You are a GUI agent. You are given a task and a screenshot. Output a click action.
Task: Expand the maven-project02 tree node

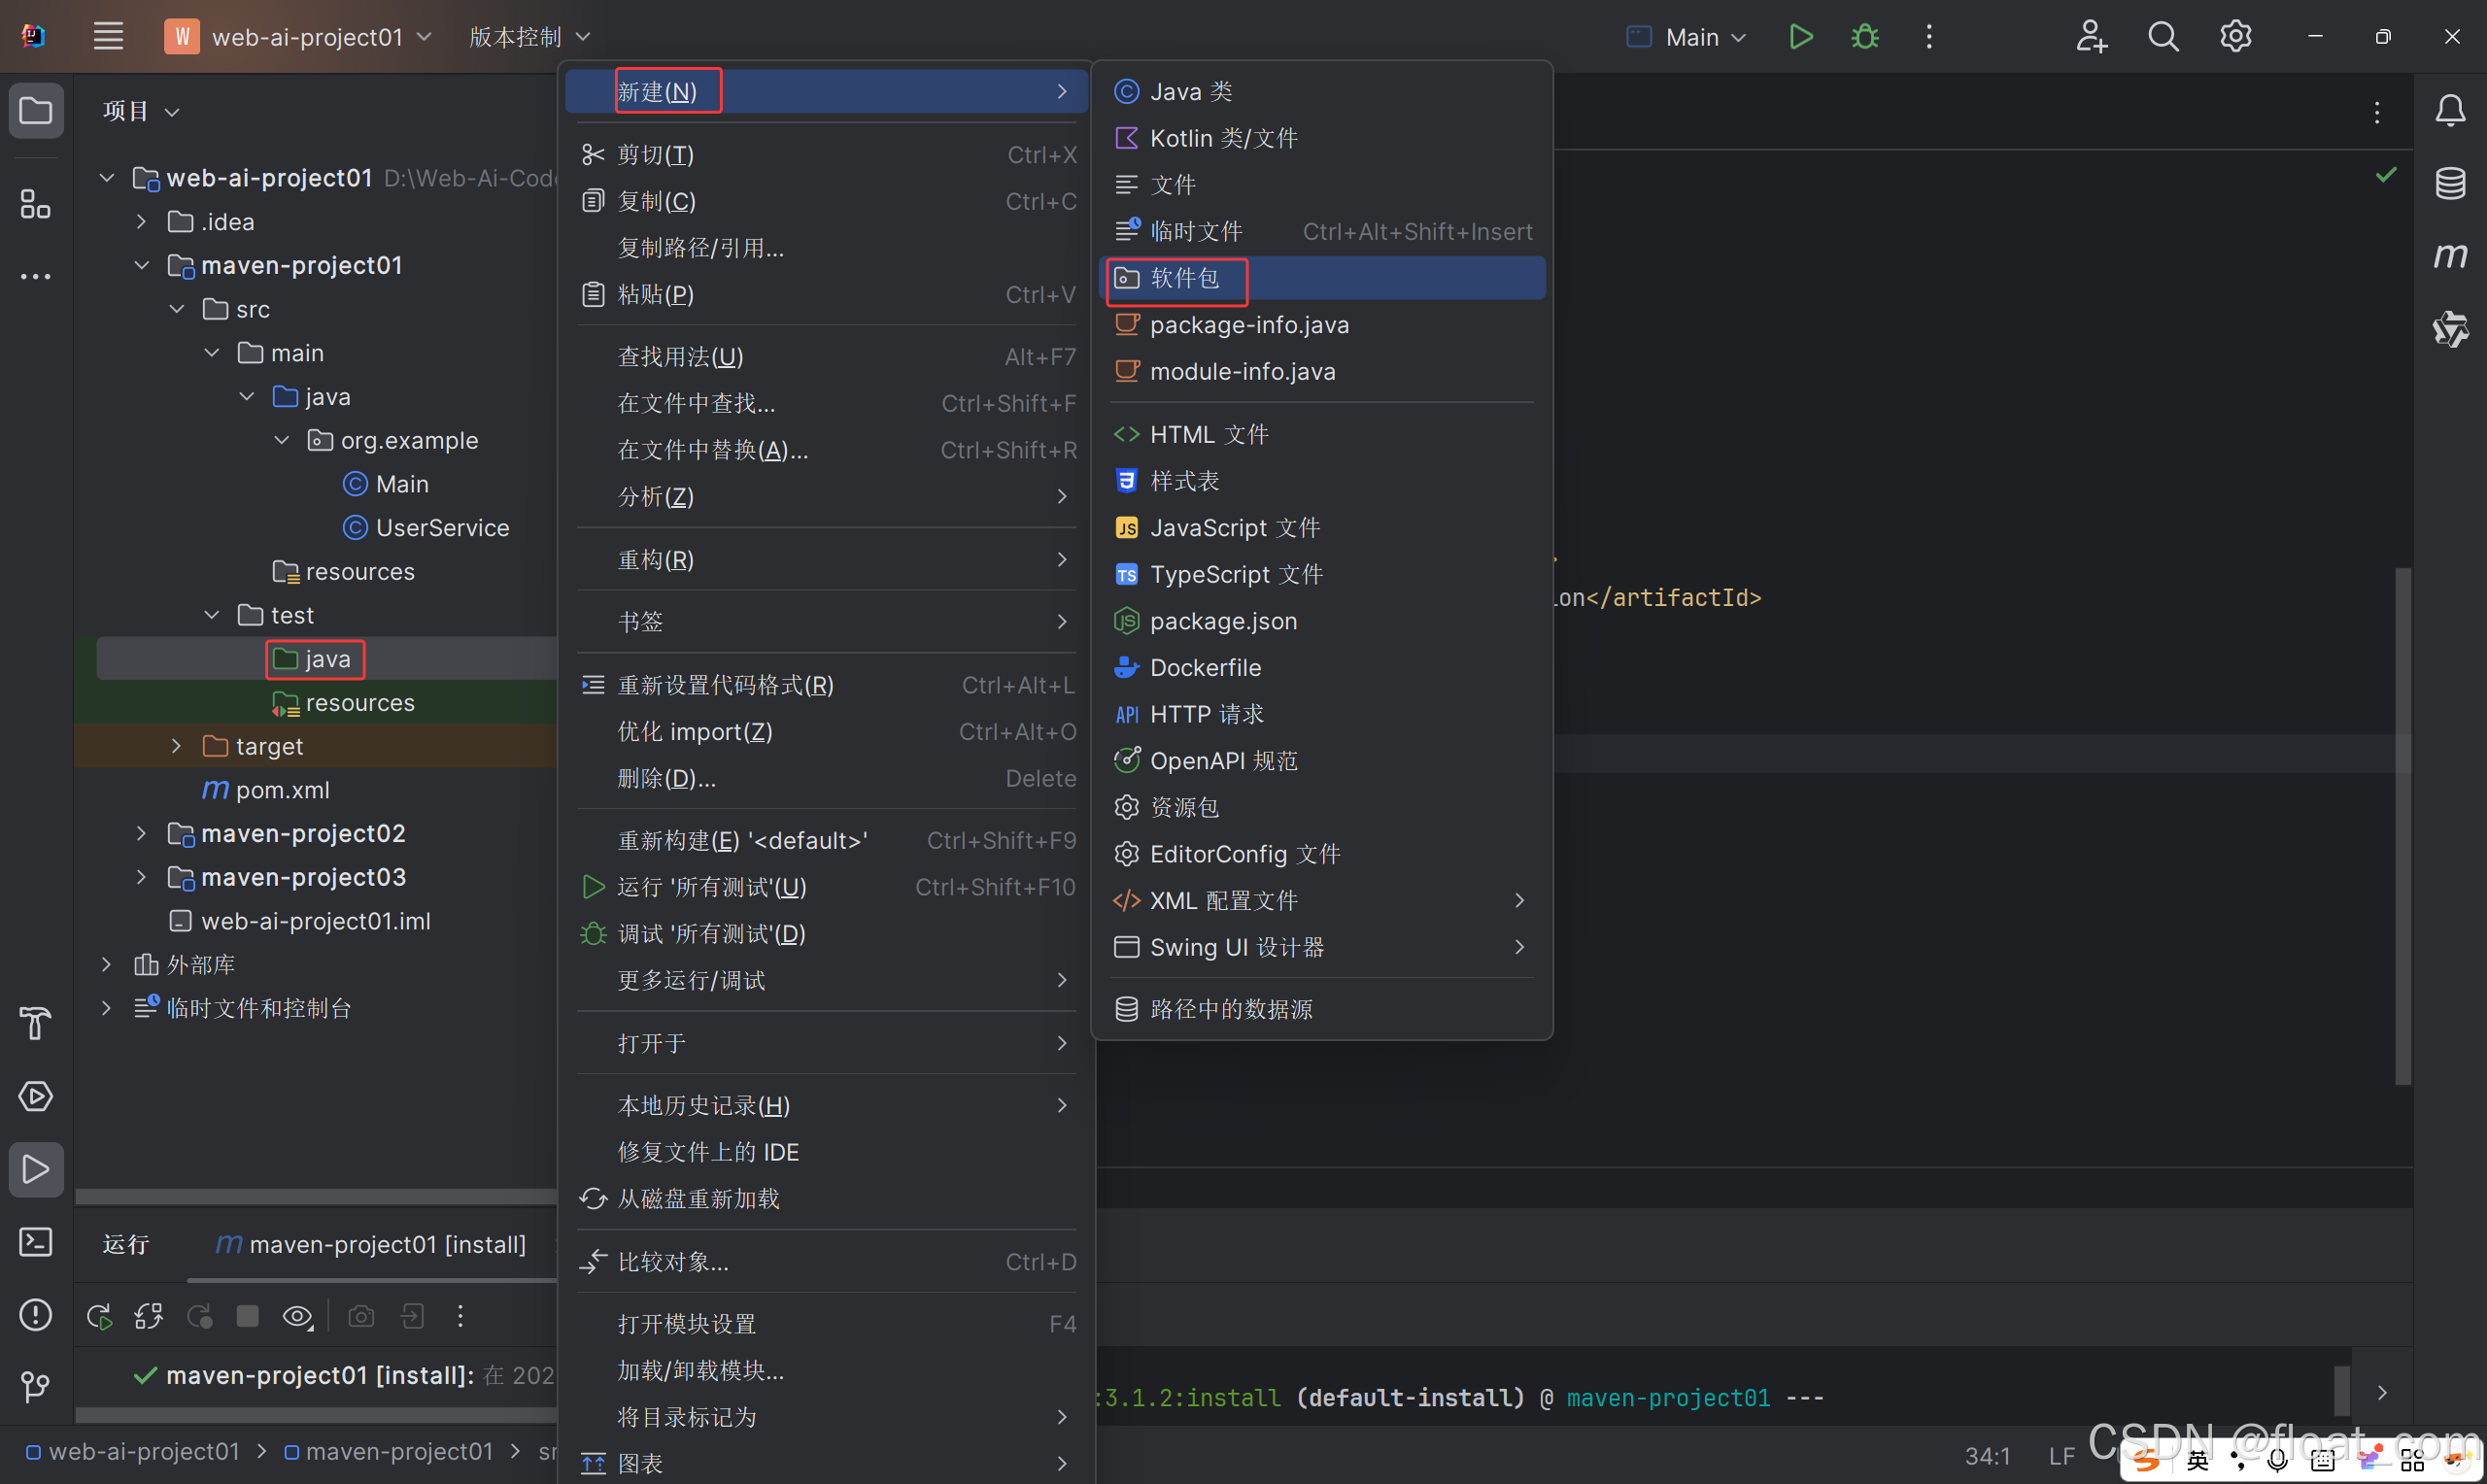point(141,833)
